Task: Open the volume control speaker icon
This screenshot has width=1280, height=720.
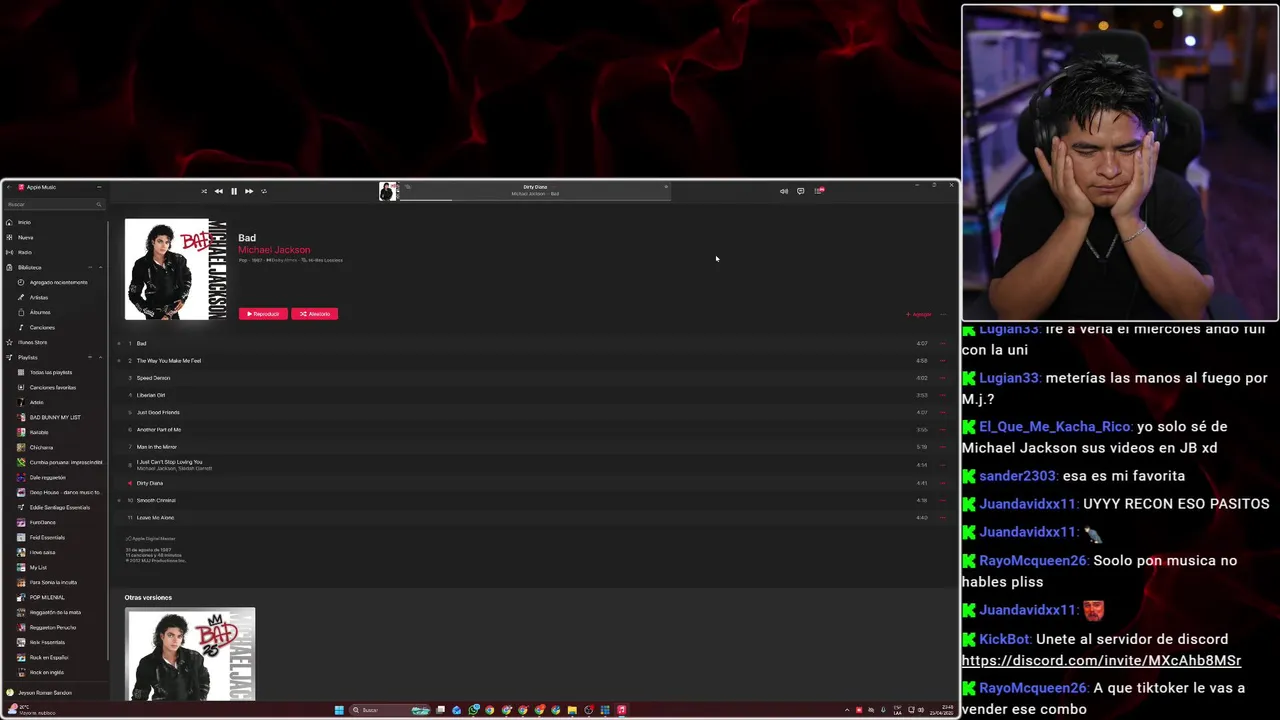Action: point(784,191)
